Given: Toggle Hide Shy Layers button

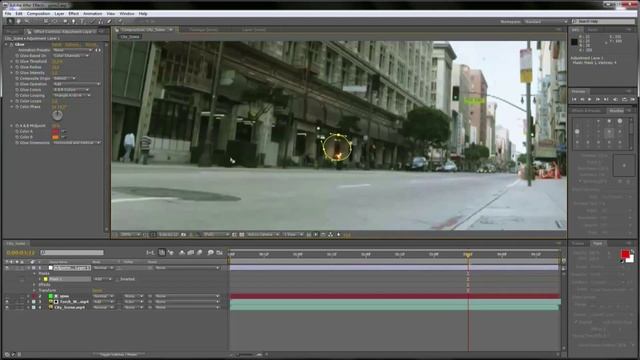Looking at the screenshot, I should coord(182,253).
